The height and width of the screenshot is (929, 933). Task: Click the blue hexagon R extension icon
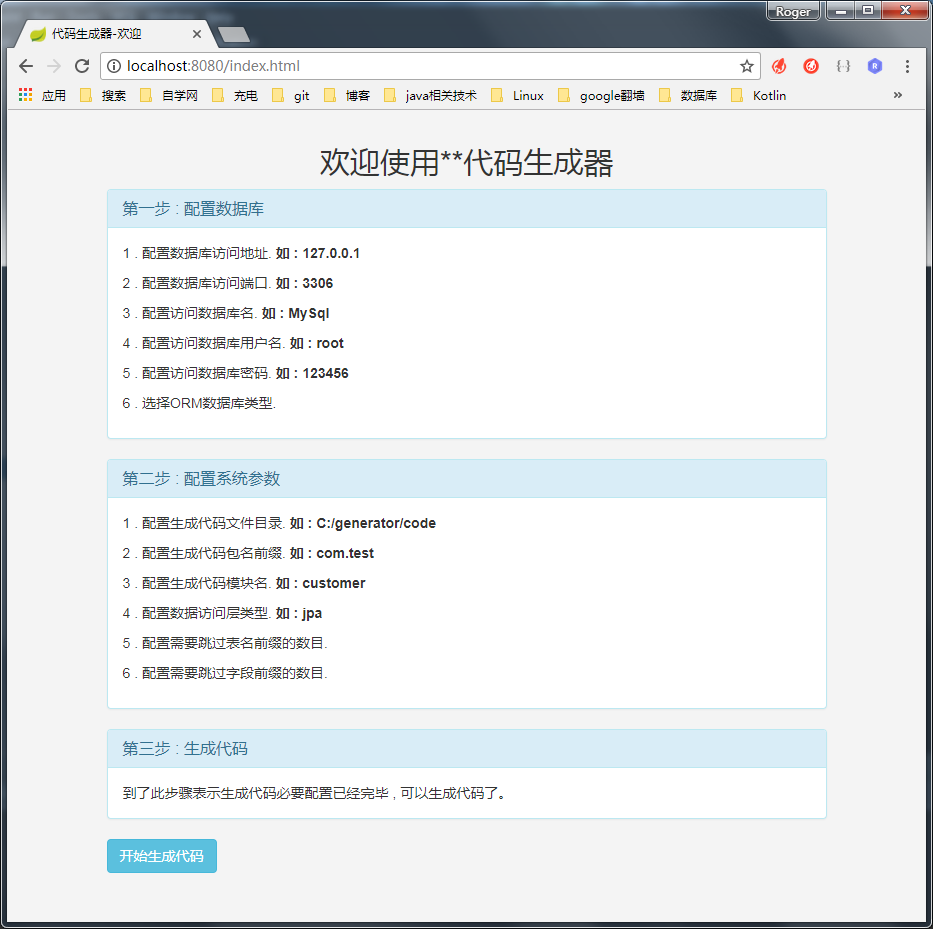875,66
